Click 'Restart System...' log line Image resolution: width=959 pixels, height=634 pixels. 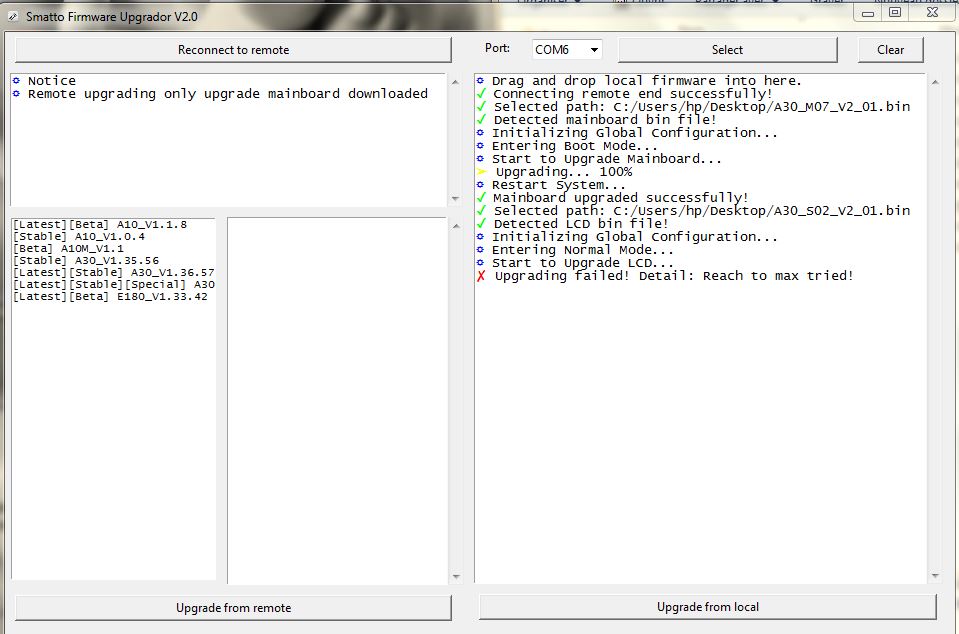tap(558, 185)
